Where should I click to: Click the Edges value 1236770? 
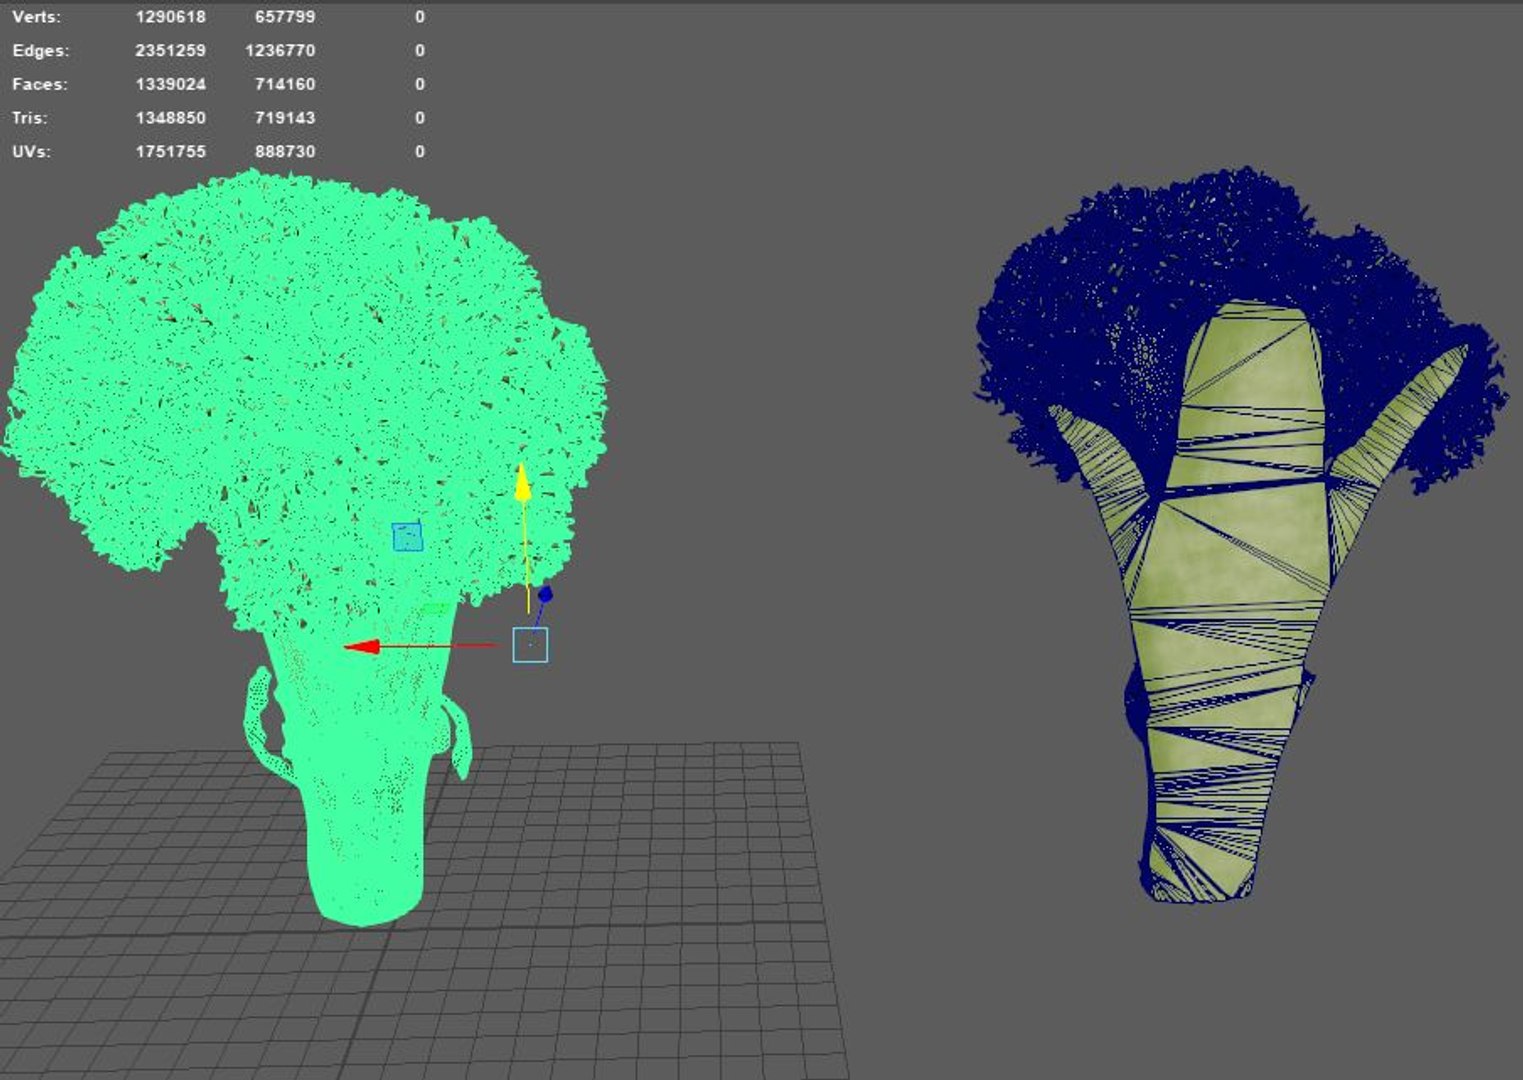tap(280, 51)
